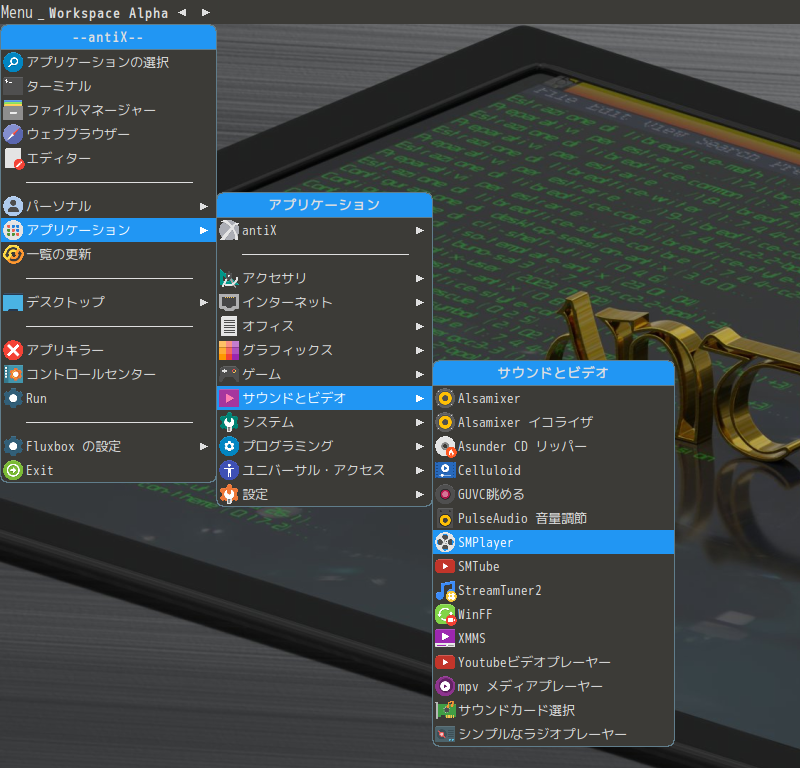Open the システム menu entry

[x=324, y=422]
